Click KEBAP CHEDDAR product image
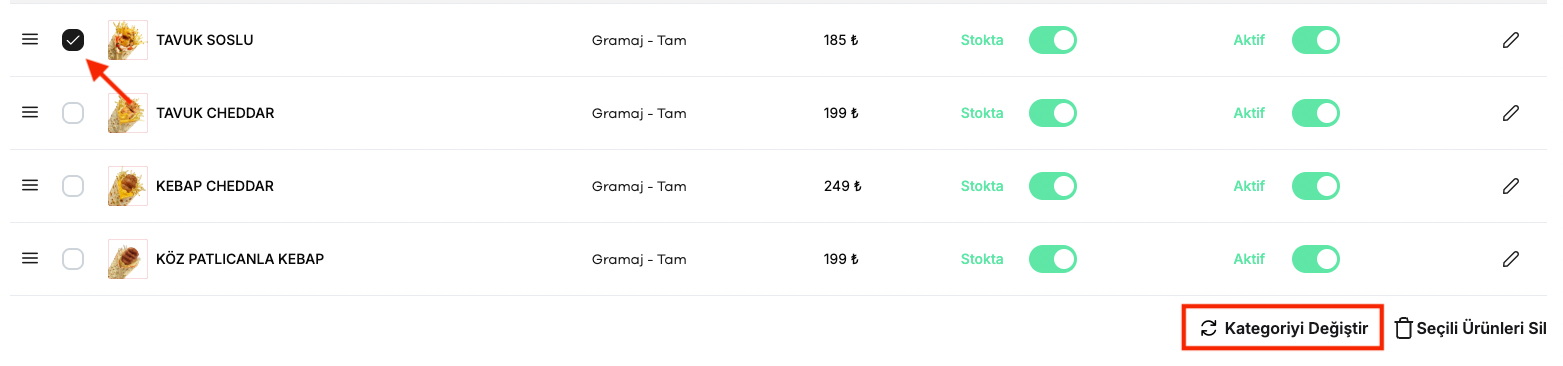 tap(128, 186)
